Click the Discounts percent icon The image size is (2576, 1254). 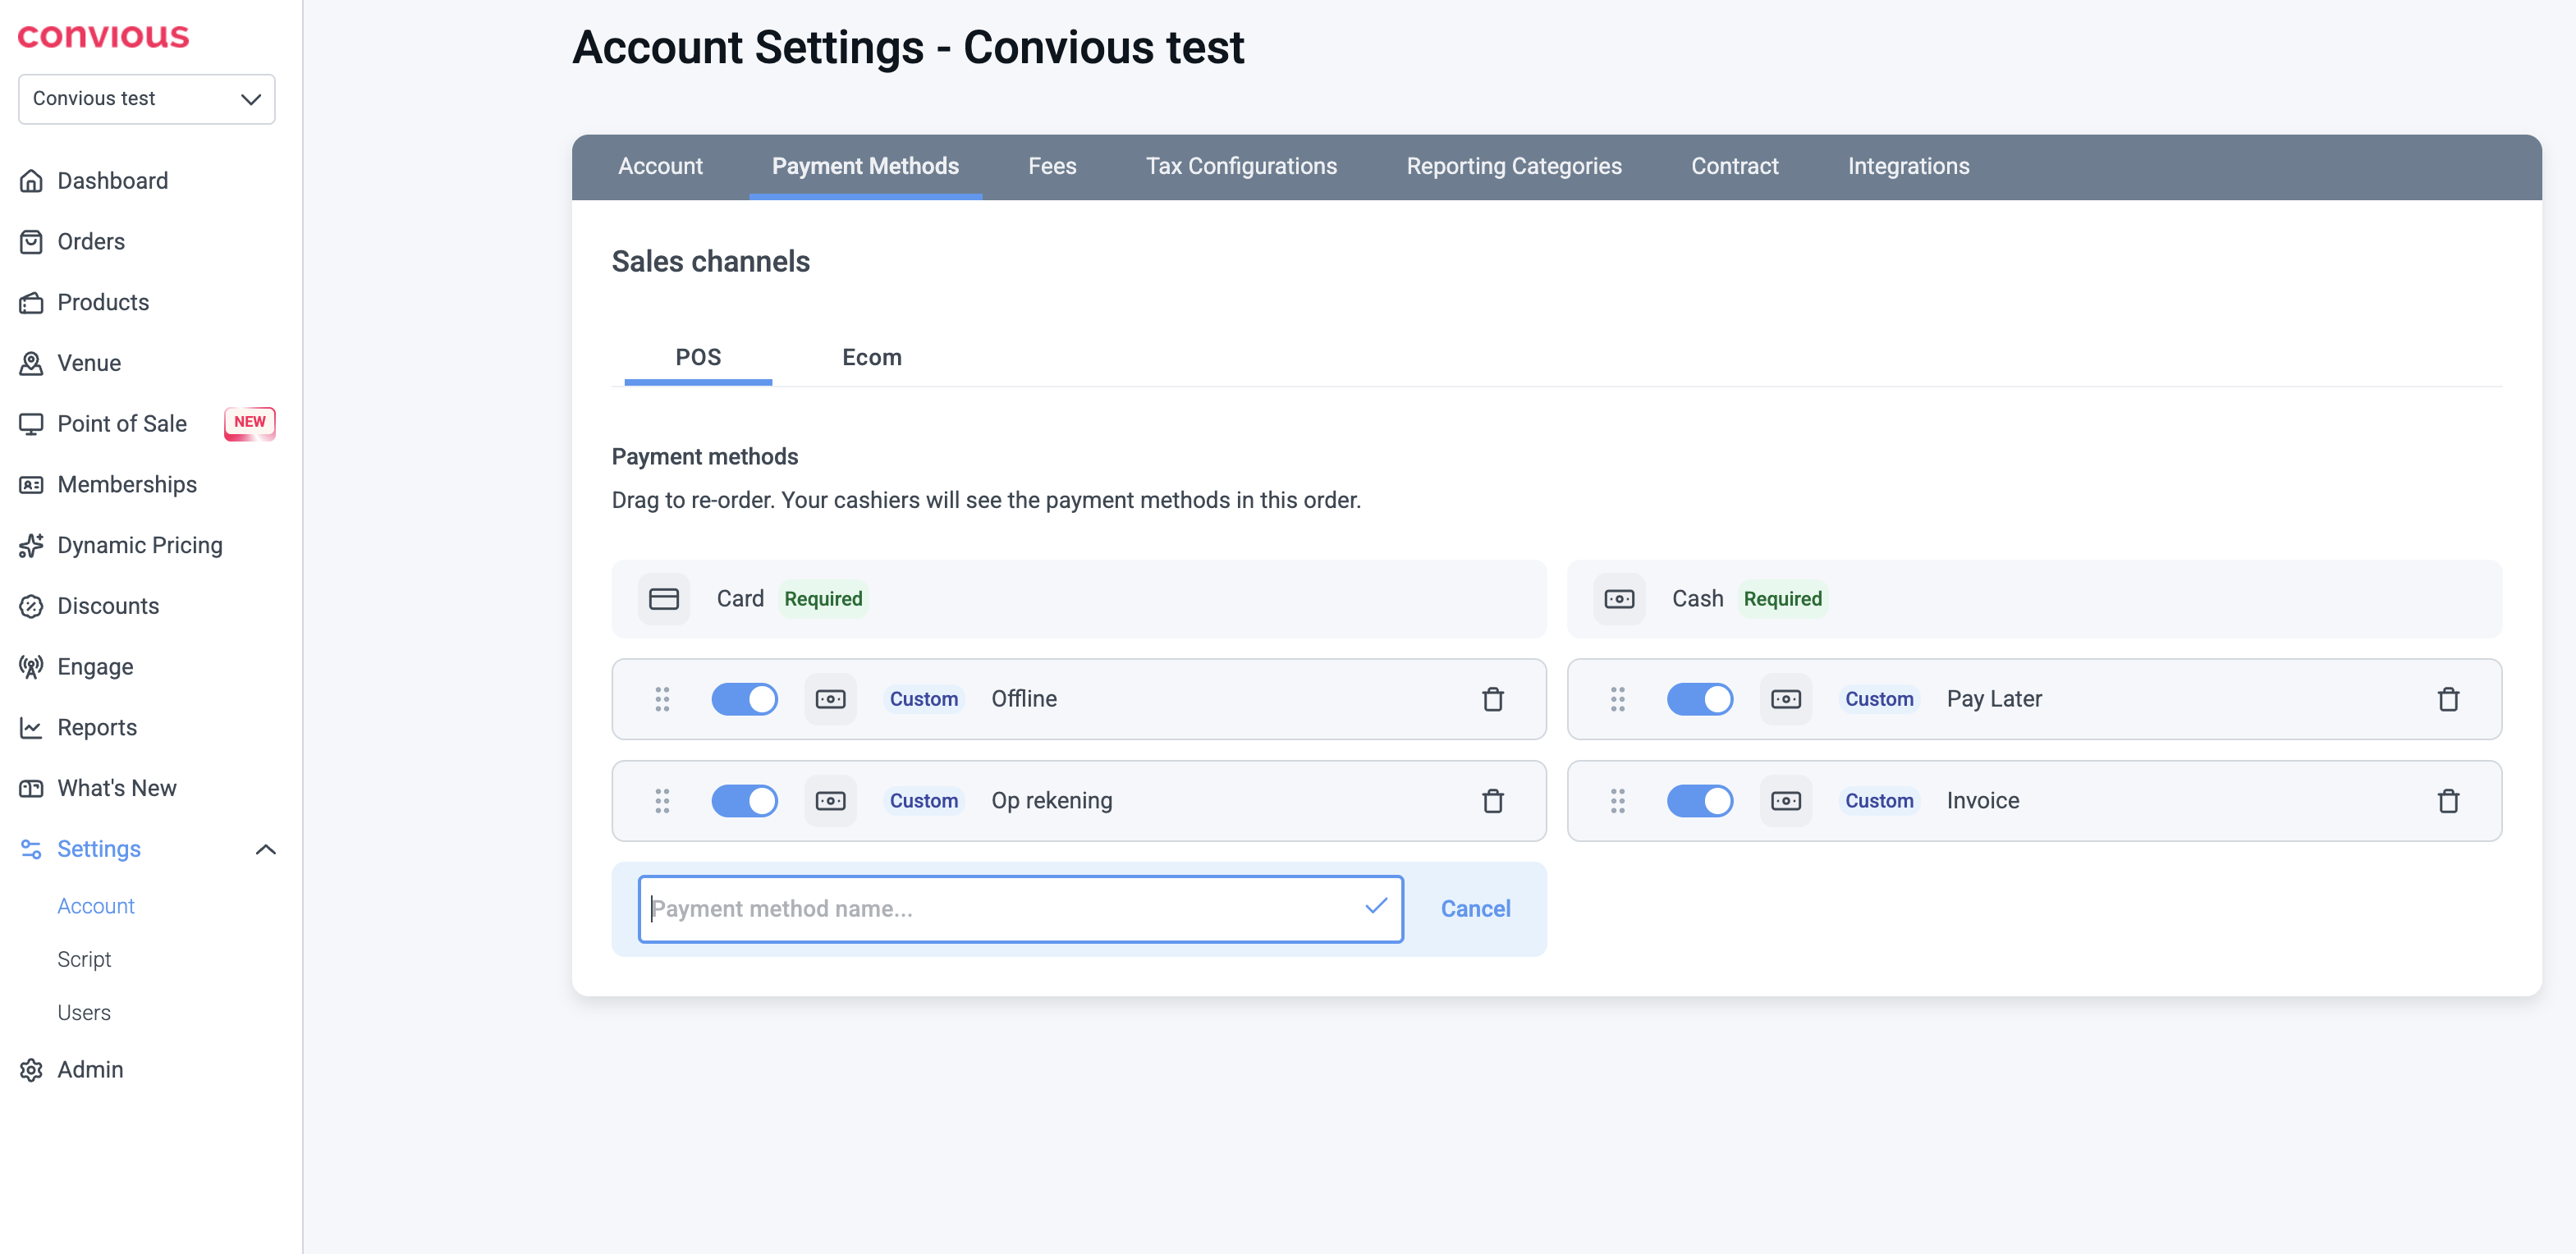31,606
